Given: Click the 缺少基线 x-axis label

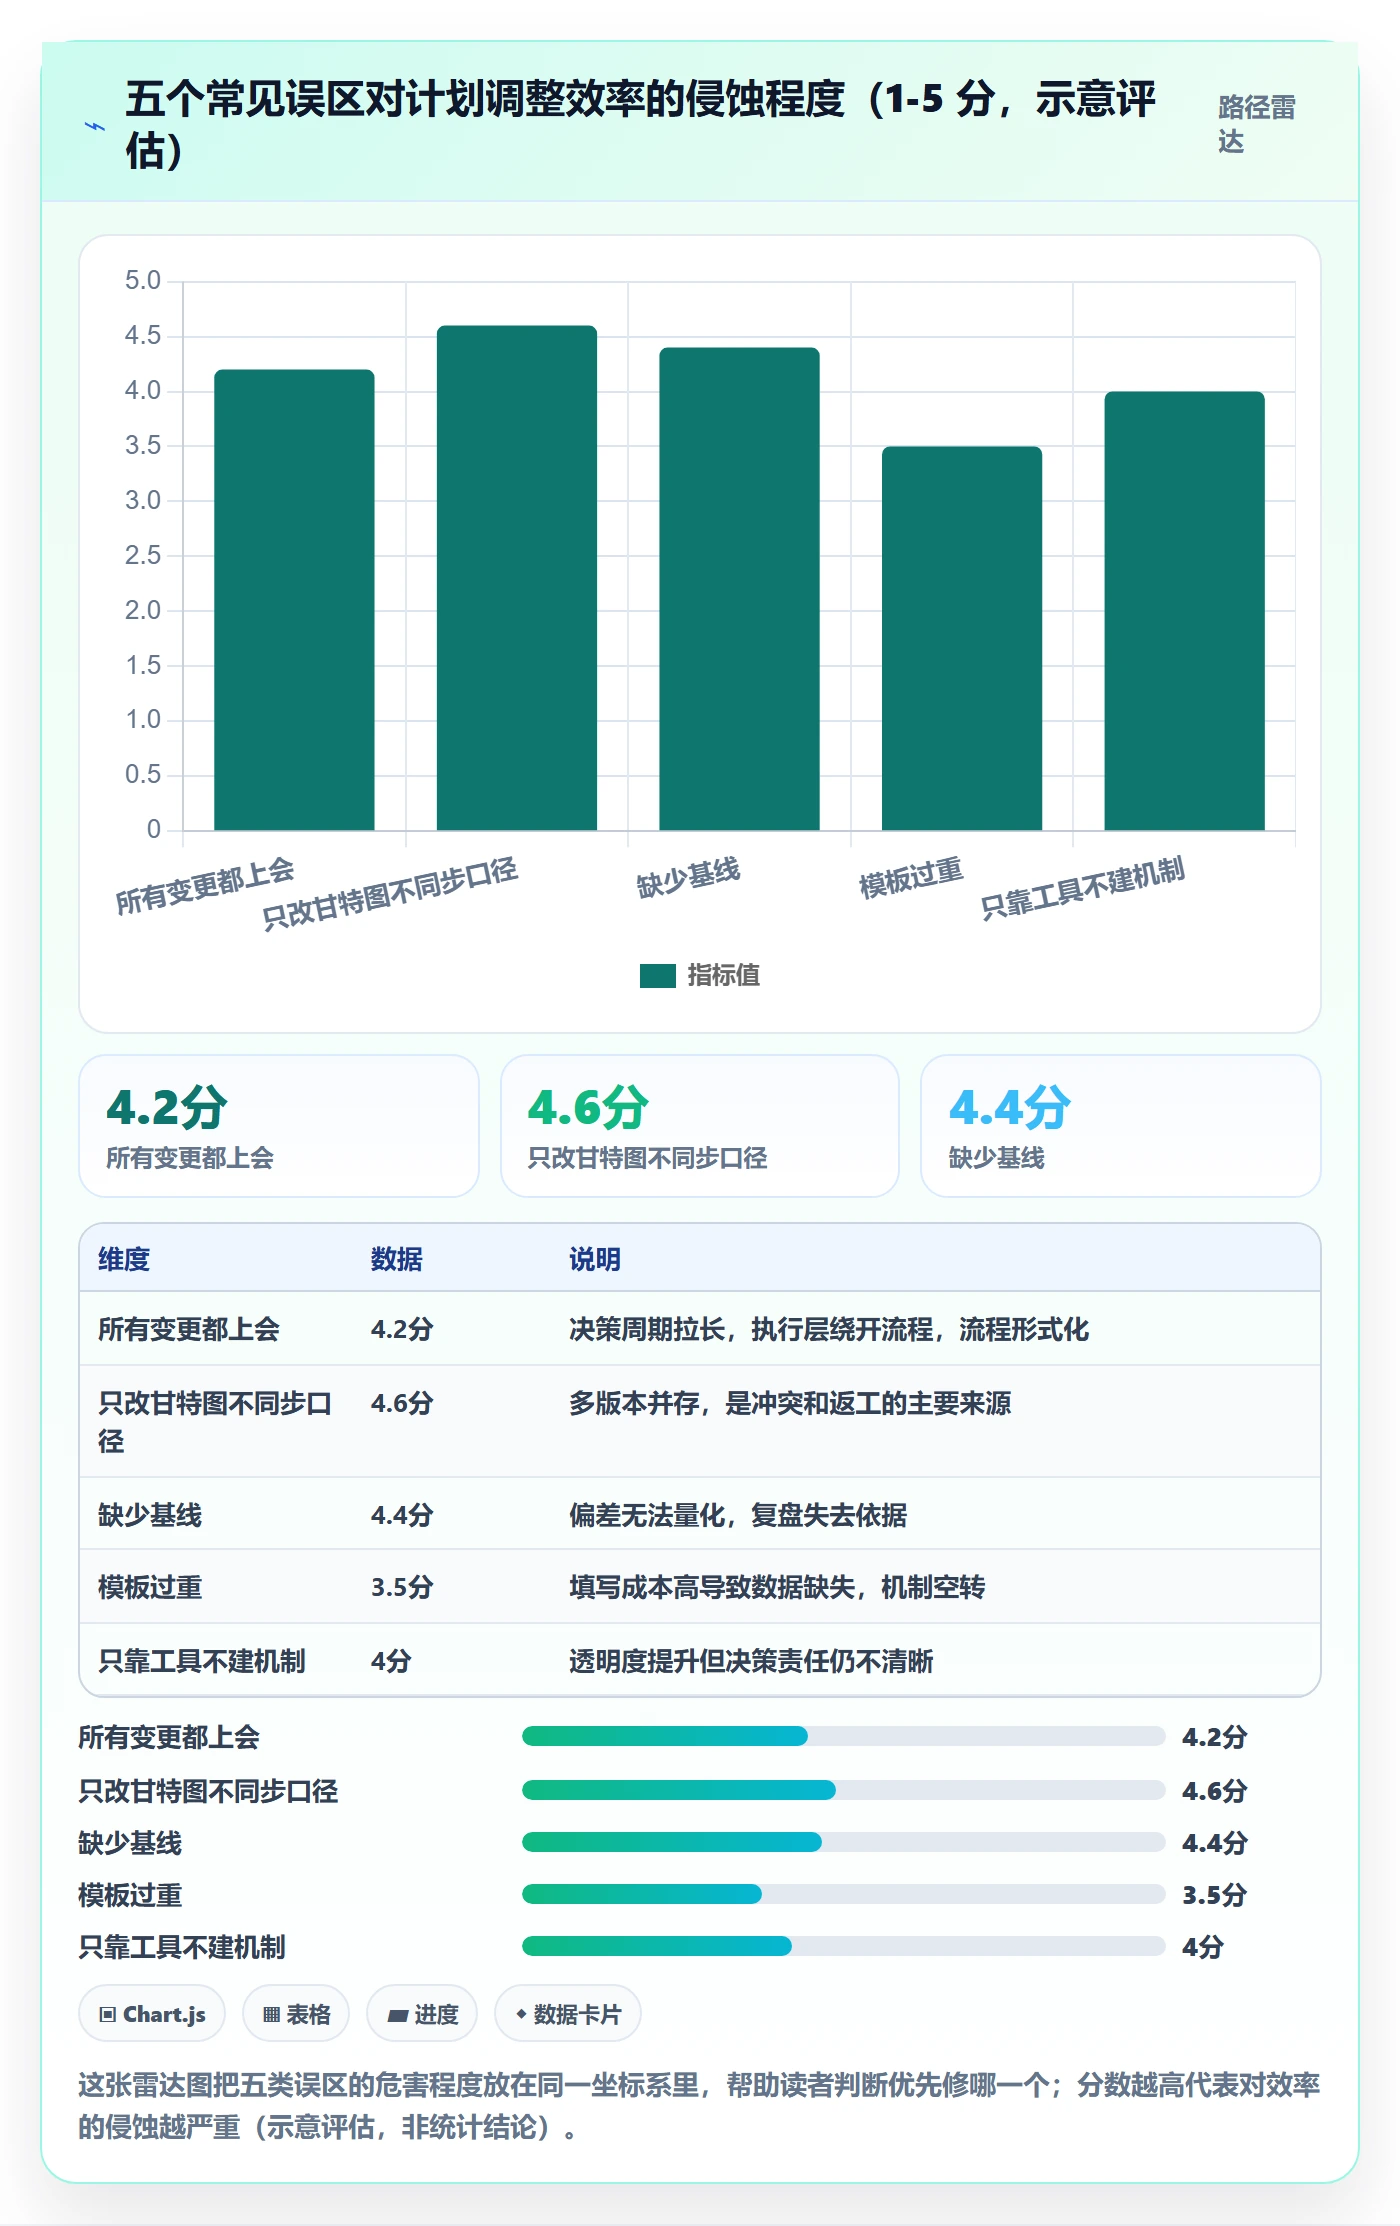Looking at the screenshot, I should click(x=688, y=877).
